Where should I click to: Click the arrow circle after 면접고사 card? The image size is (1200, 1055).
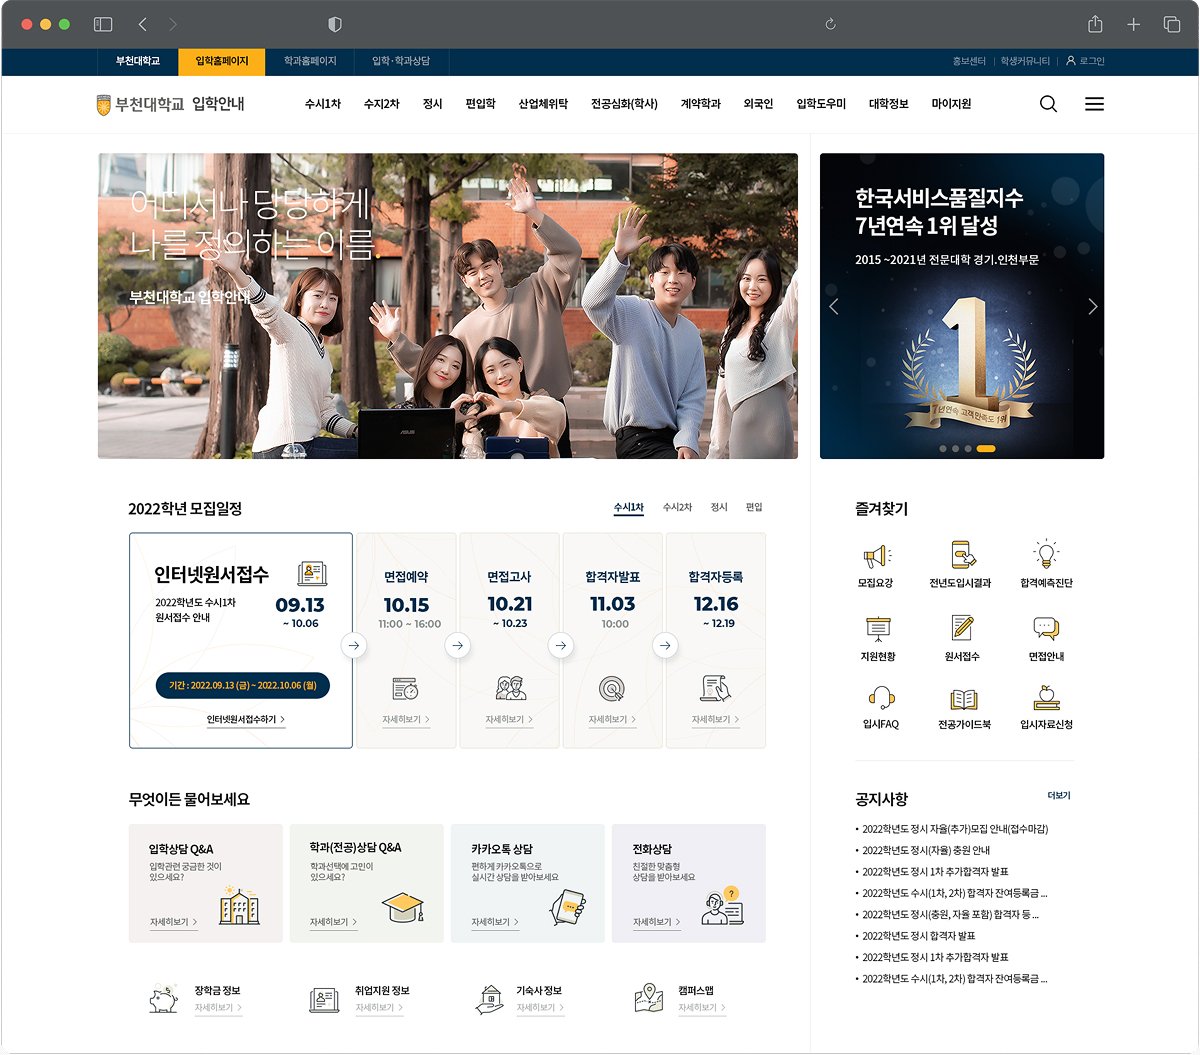click(x=561, y=646)
